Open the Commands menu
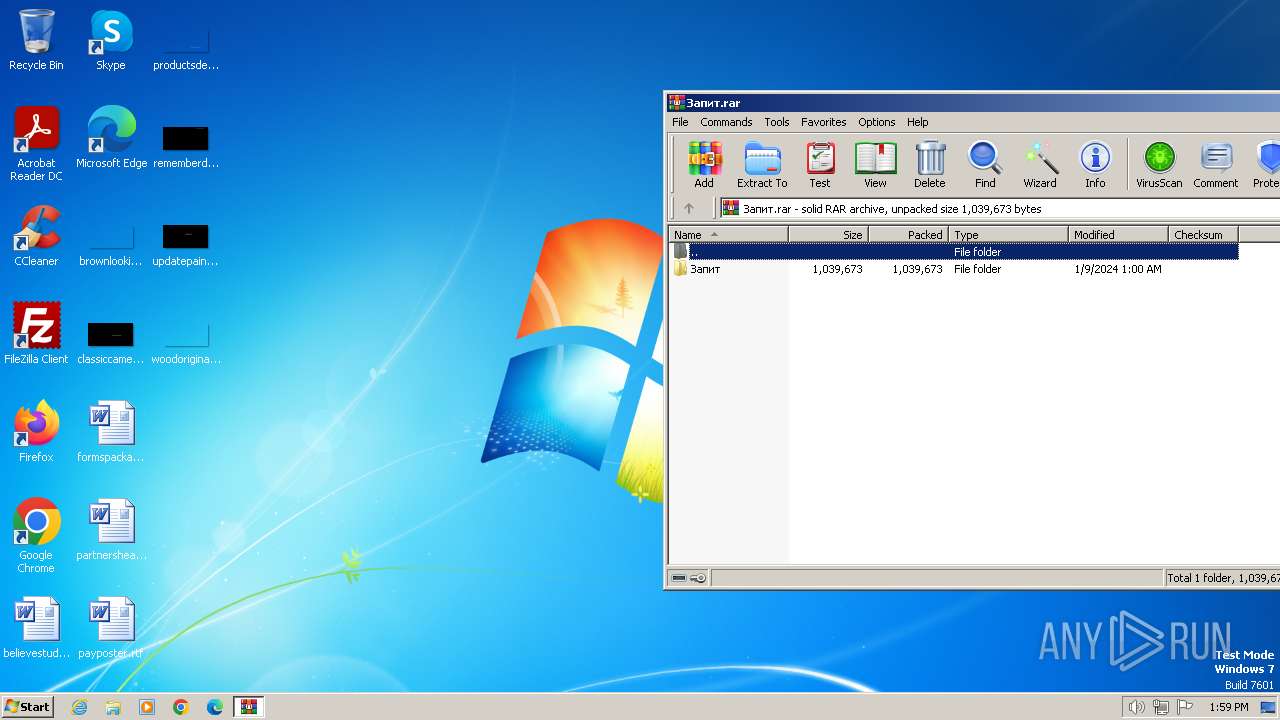The width and height of the screenshot is (1280, 720). pos(726,122)
